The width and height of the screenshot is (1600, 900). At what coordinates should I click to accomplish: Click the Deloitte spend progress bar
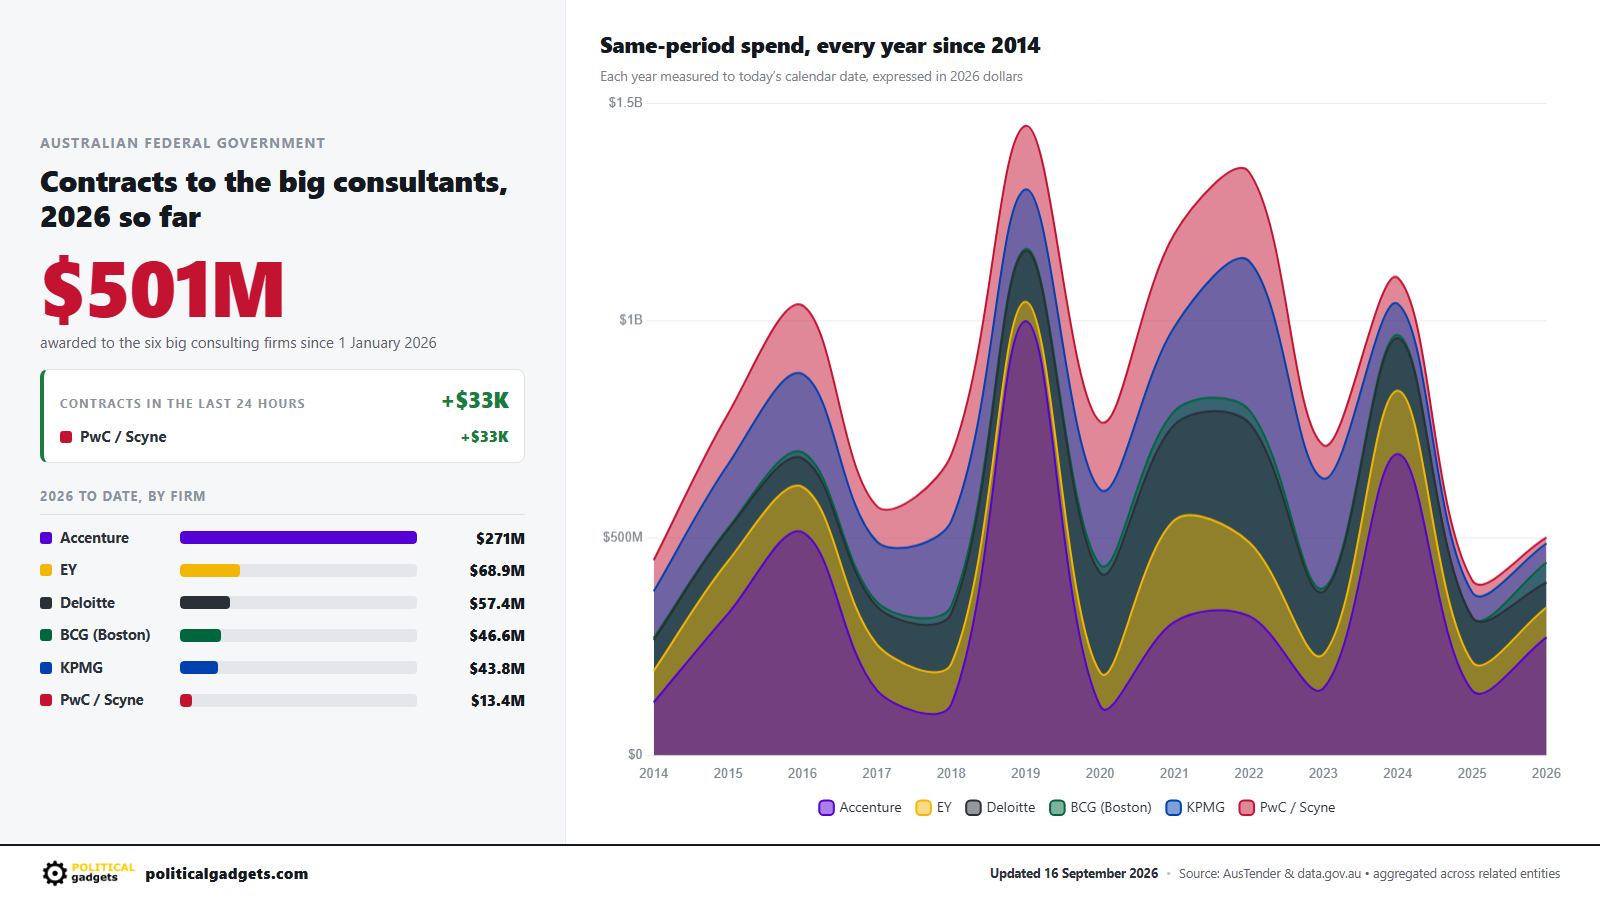[x=298, y=603]
